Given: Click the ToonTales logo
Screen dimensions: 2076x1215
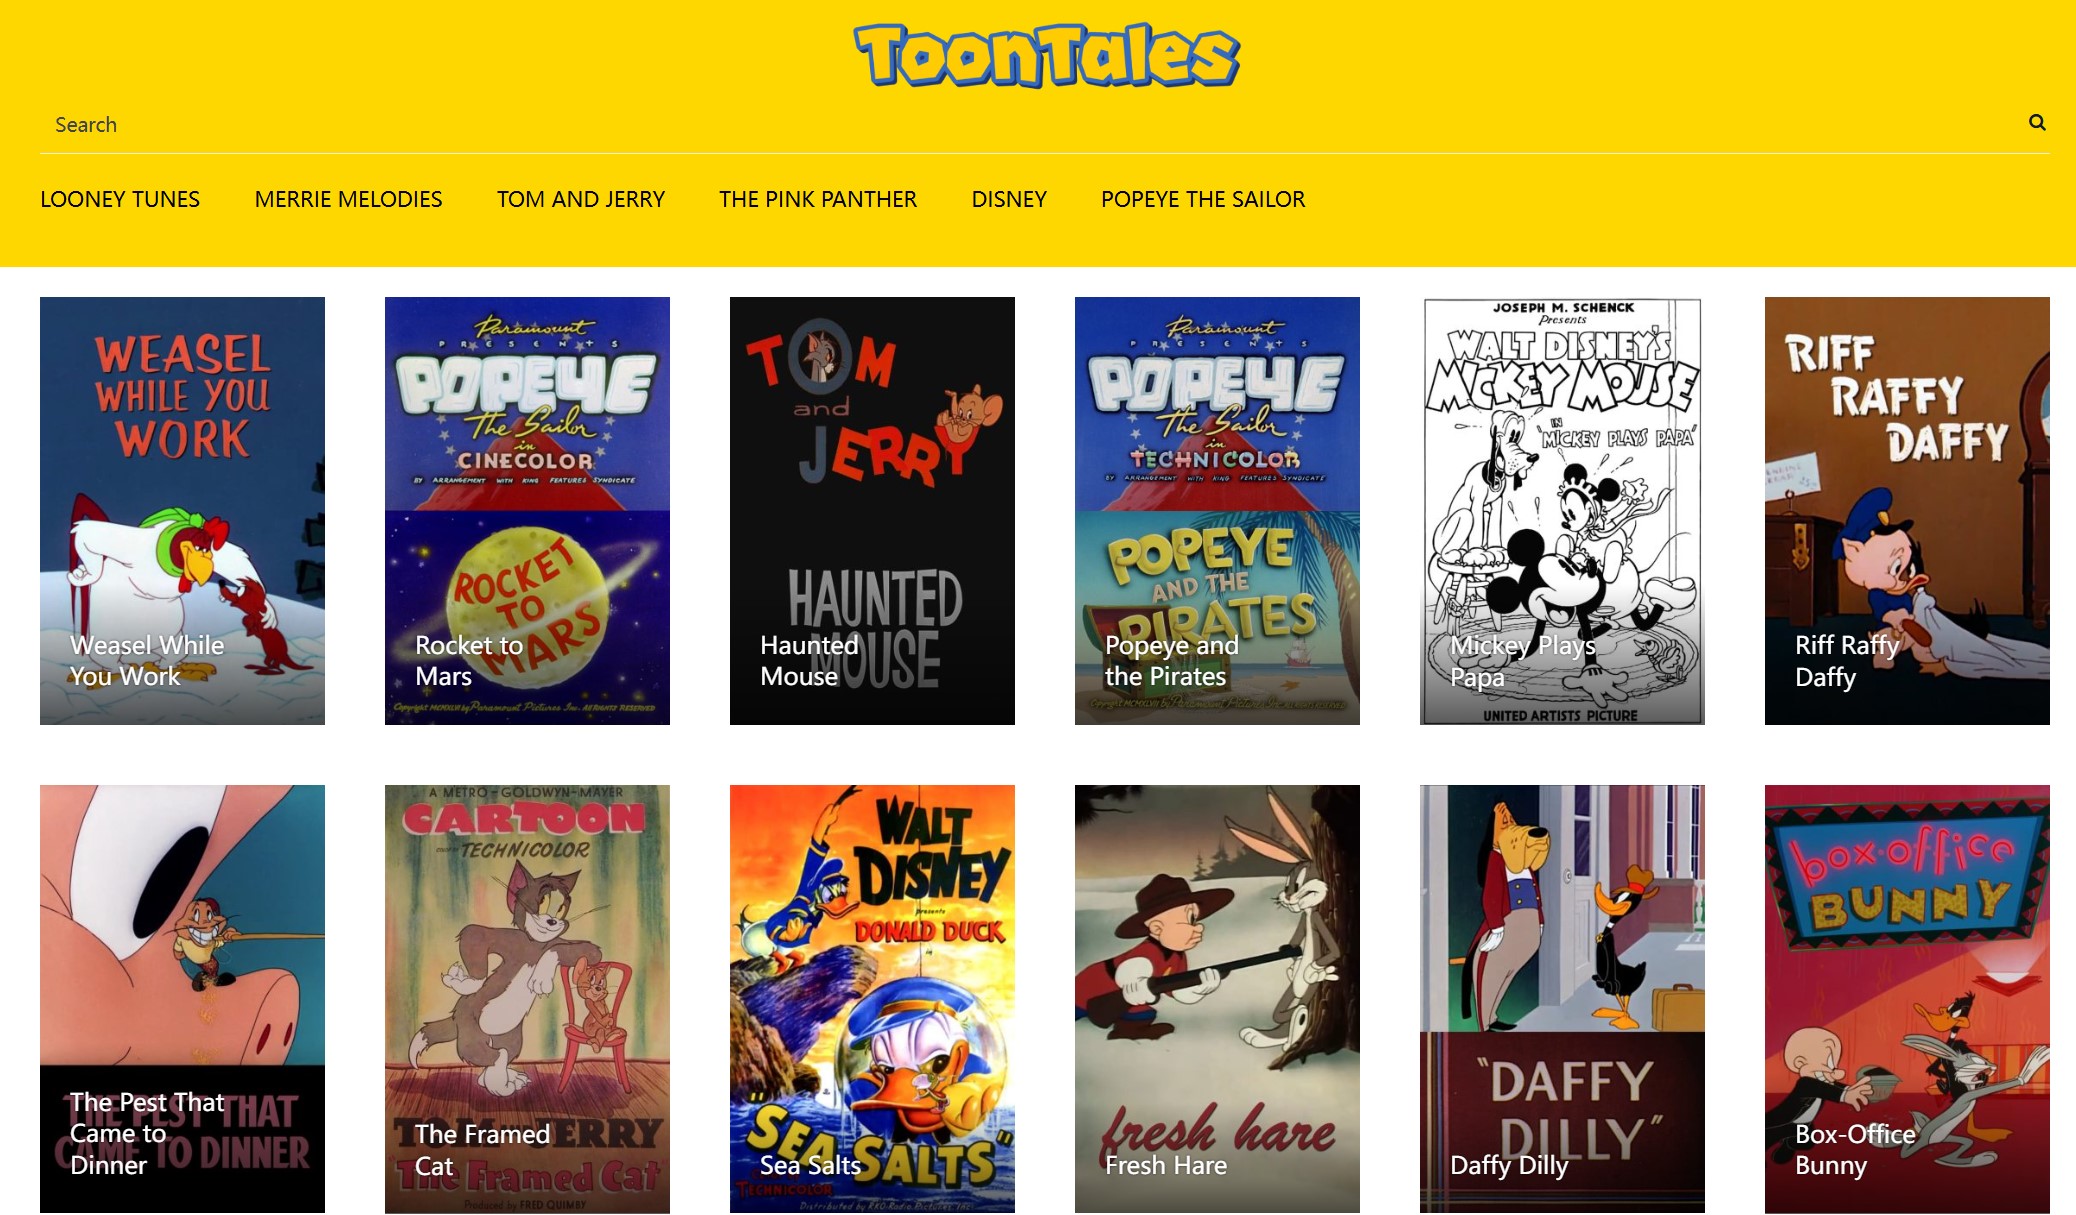Looking at the screenshot, I should 1046,55.
